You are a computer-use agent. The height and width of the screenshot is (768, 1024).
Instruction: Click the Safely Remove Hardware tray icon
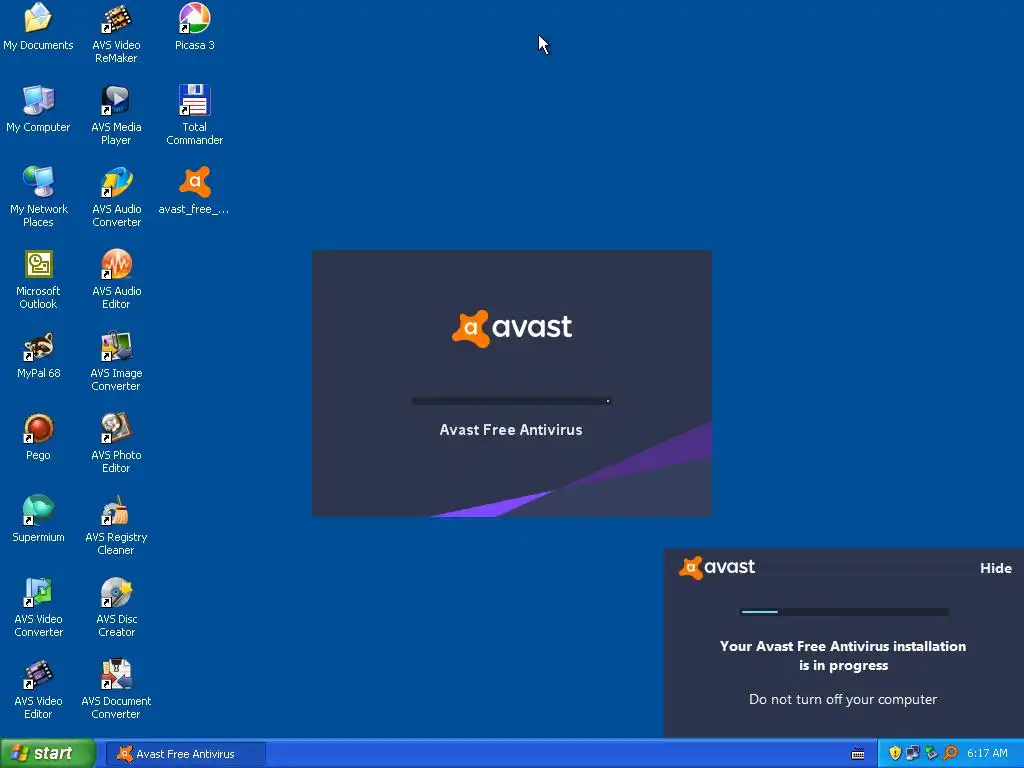pos(932,753)
